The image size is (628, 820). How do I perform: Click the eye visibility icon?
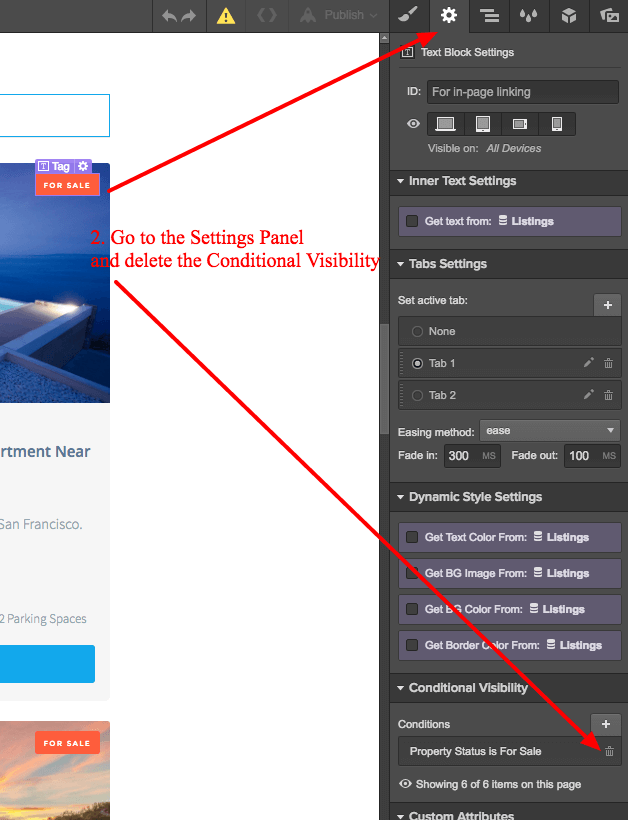(413, 124)
